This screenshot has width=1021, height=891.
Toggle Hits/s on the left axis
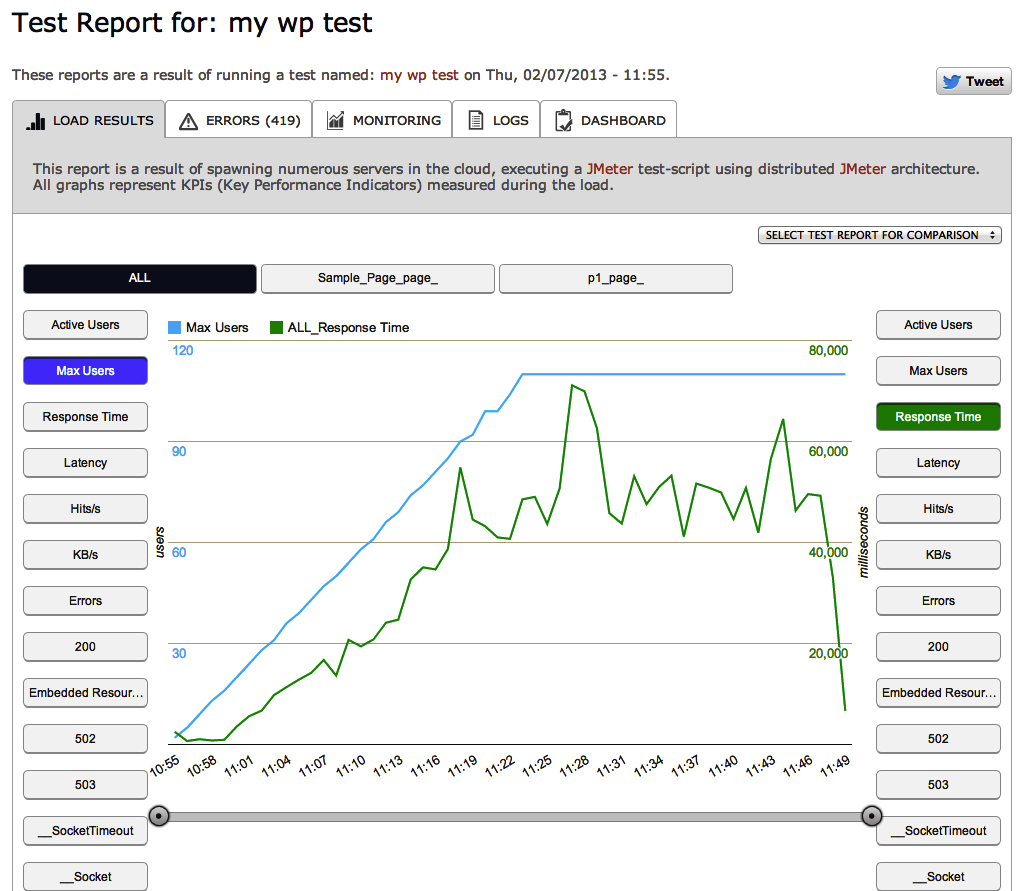pos(85,509)
